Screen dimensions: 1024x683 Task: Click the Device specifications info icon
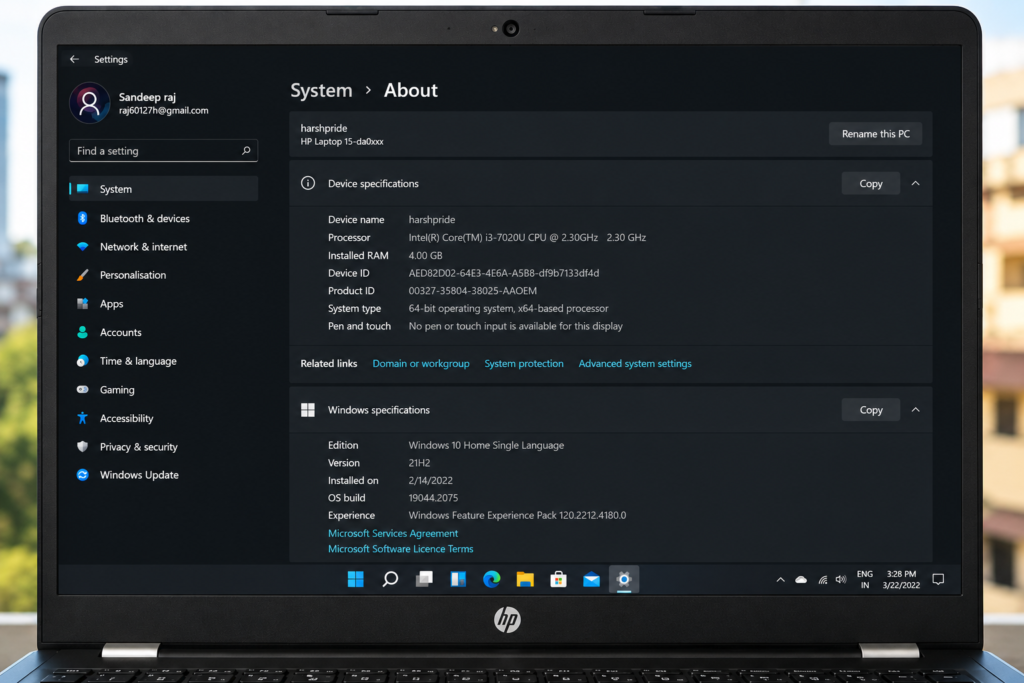(x=308, y=183)
